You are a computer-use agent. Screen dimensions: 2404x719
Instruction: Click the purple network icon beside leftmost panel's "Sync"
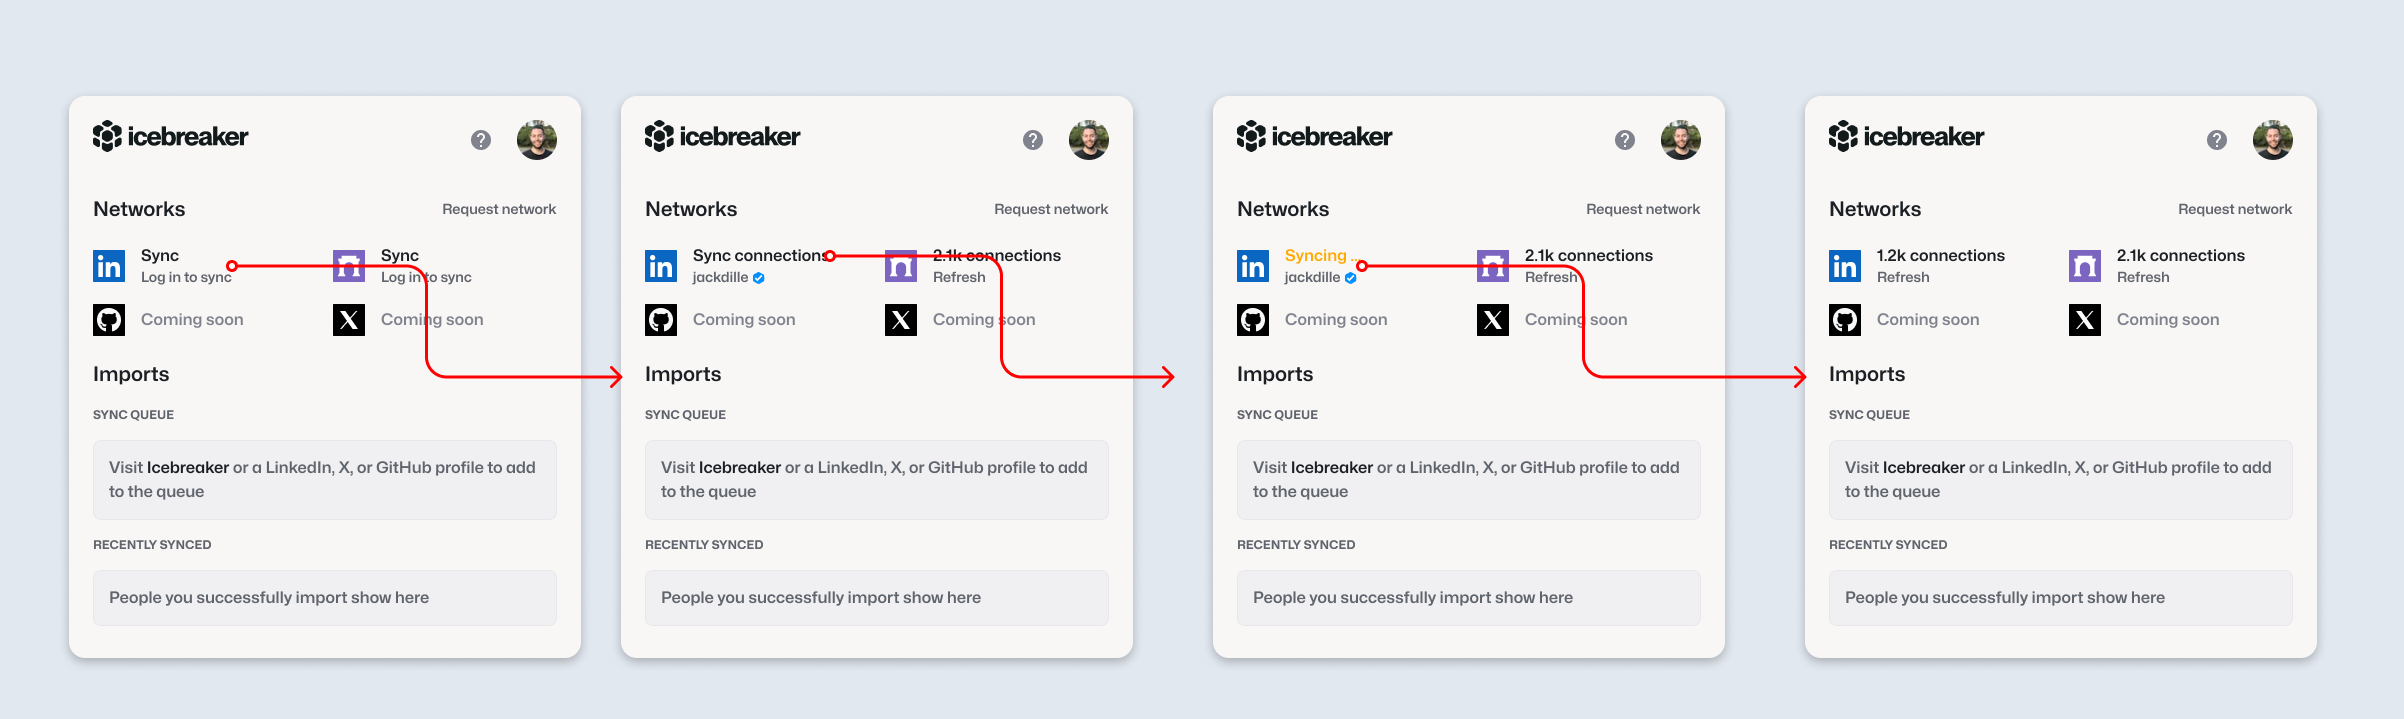tap(349, 266)
